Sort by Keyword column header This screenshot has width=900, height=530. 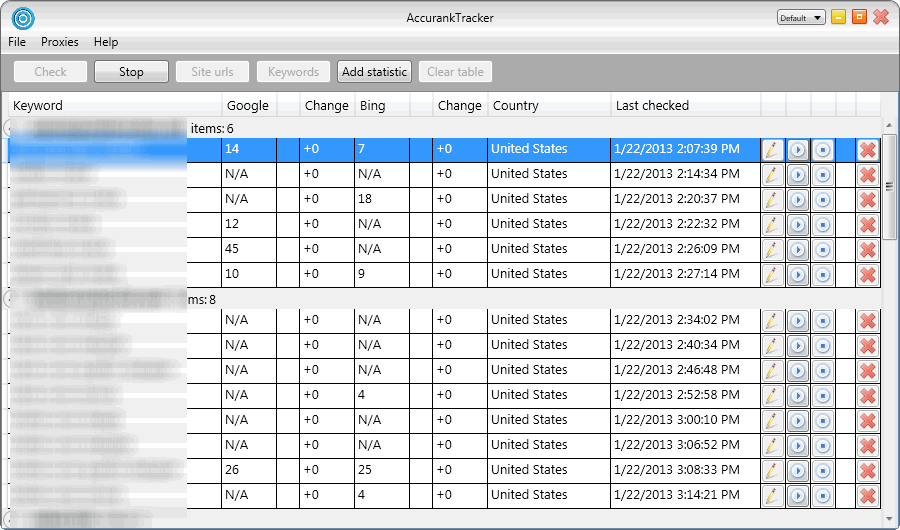tap(115, 106)
